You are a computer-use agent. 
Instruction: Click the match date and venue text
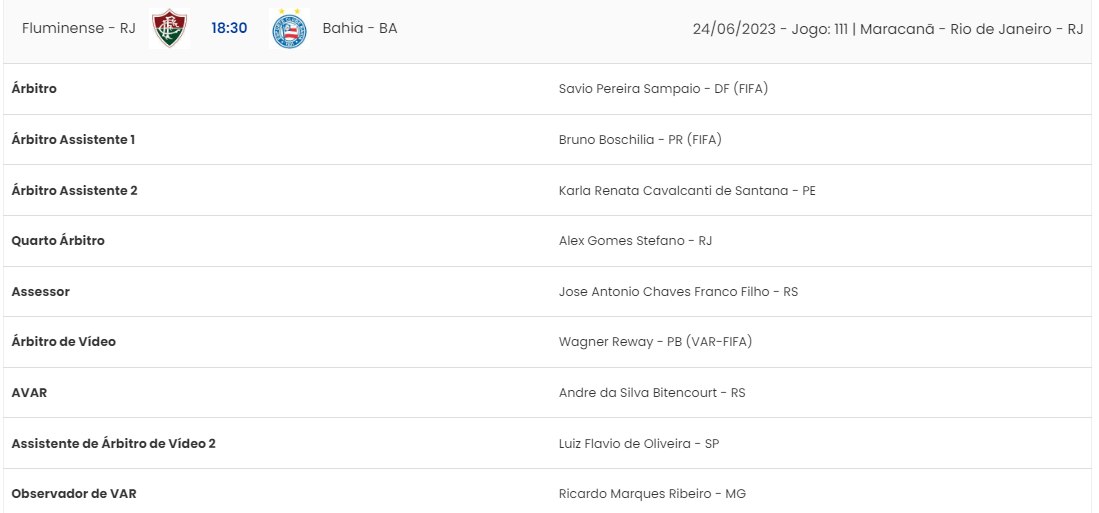tap(888, 29)
